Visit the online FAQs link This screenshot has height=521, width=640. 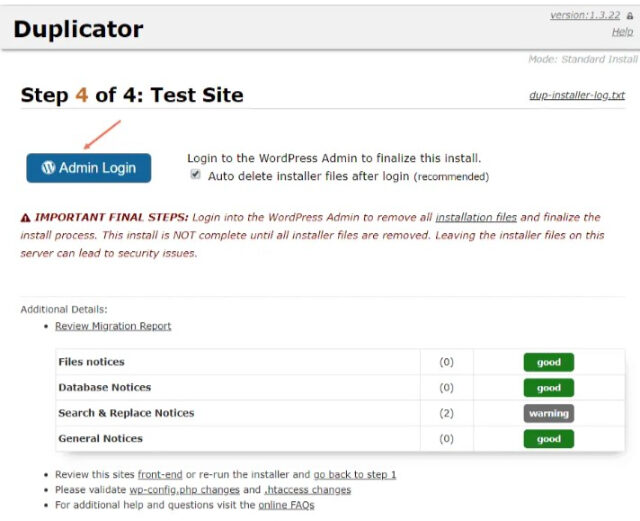pyautogui.click(x=286, y=505)
